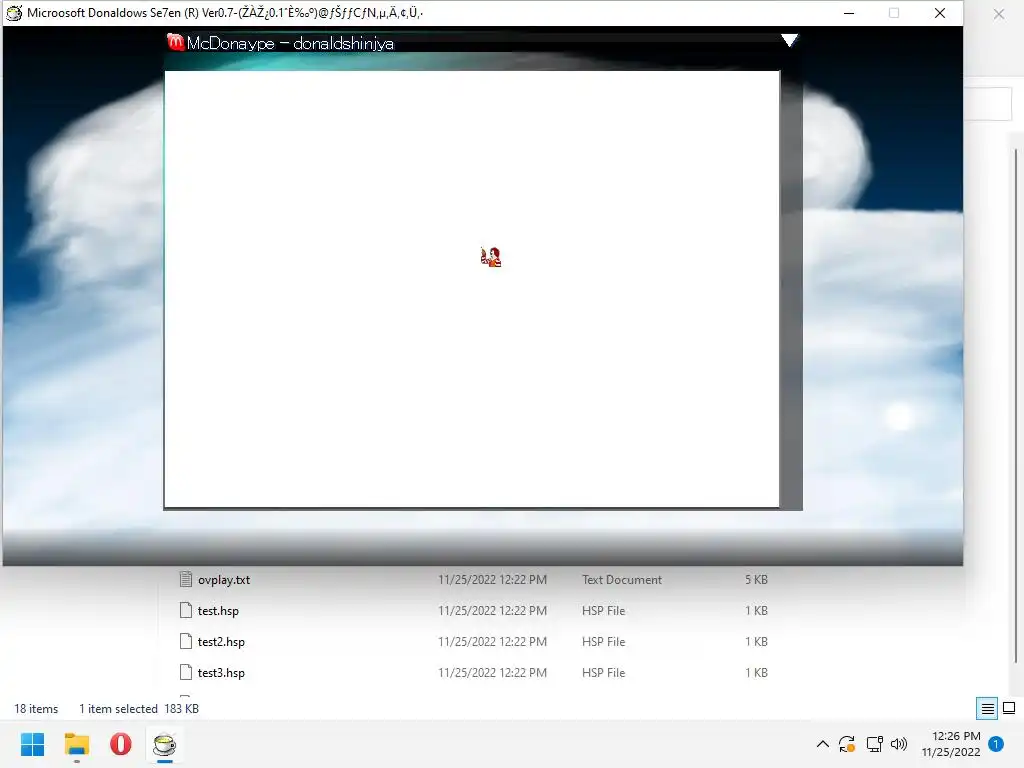
Task: Click the 'Text Document' type cell
Action: (x=622, y=579)
